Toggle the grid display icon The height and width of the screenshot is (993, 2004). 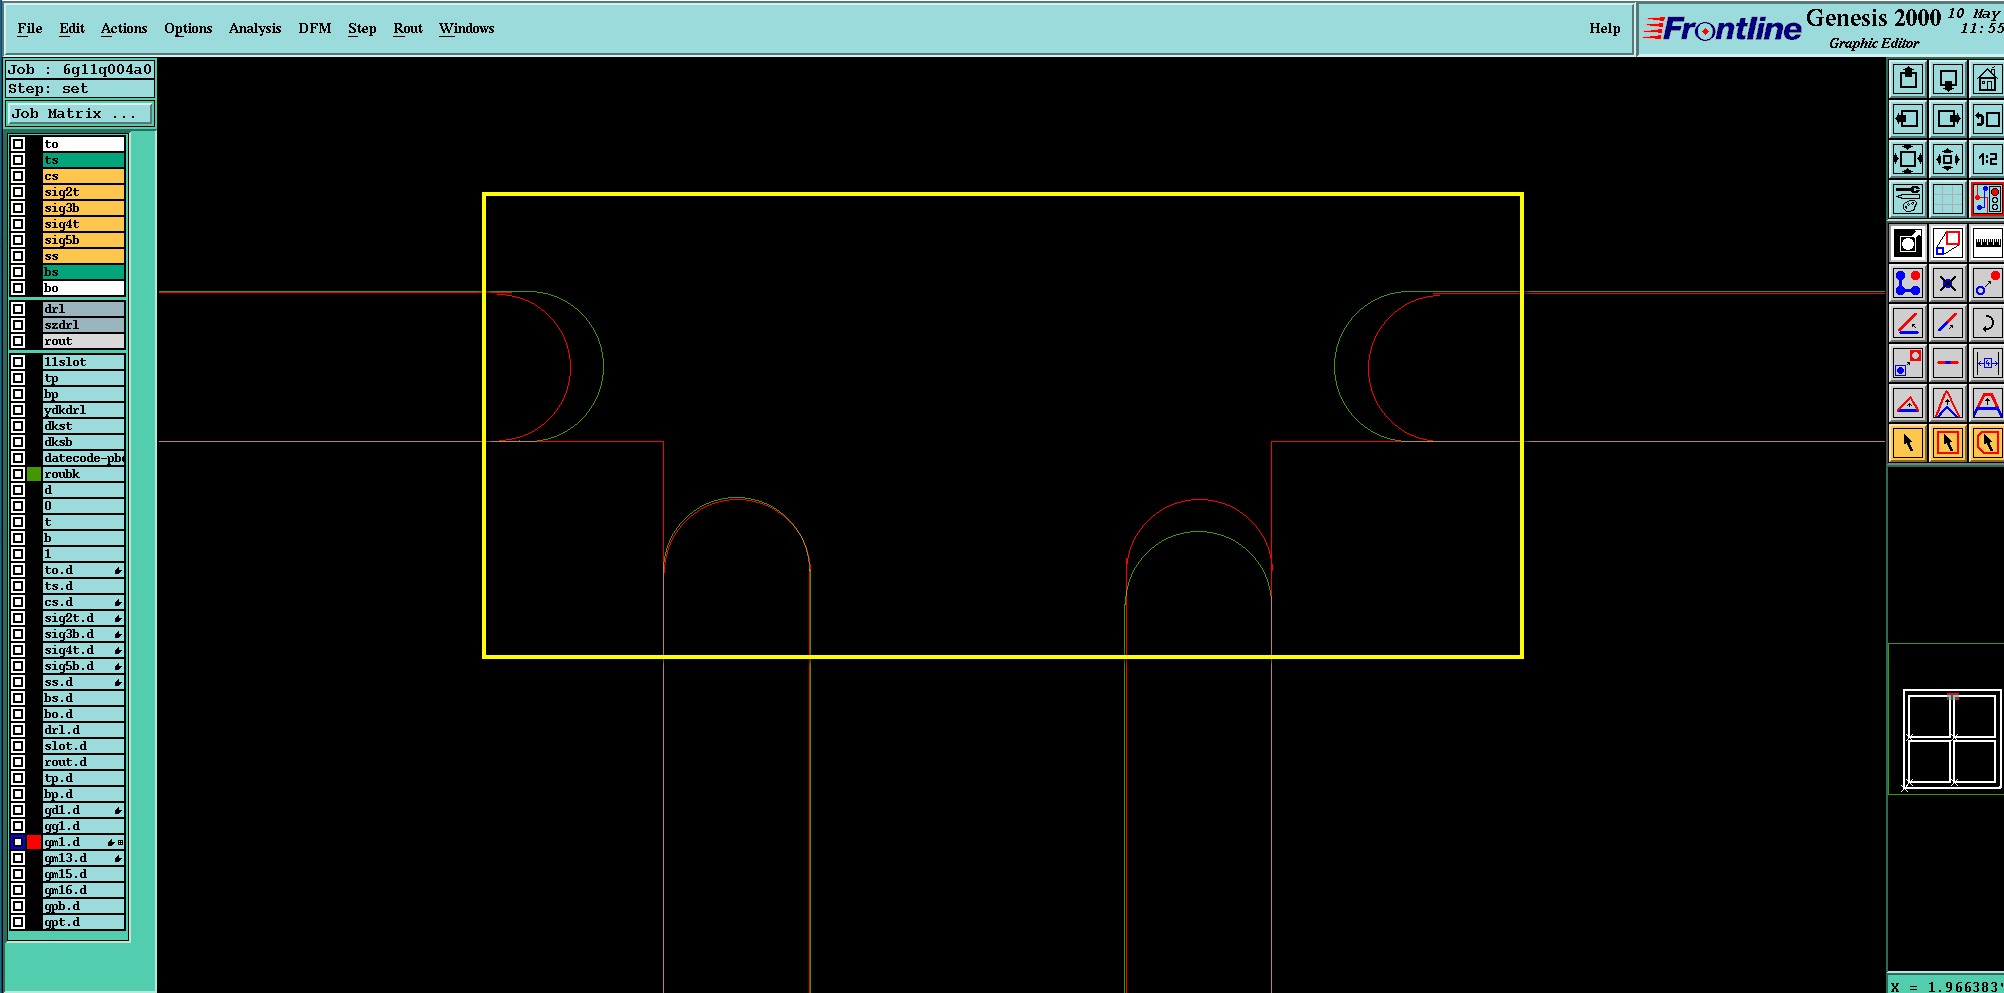pos(1947,199)
